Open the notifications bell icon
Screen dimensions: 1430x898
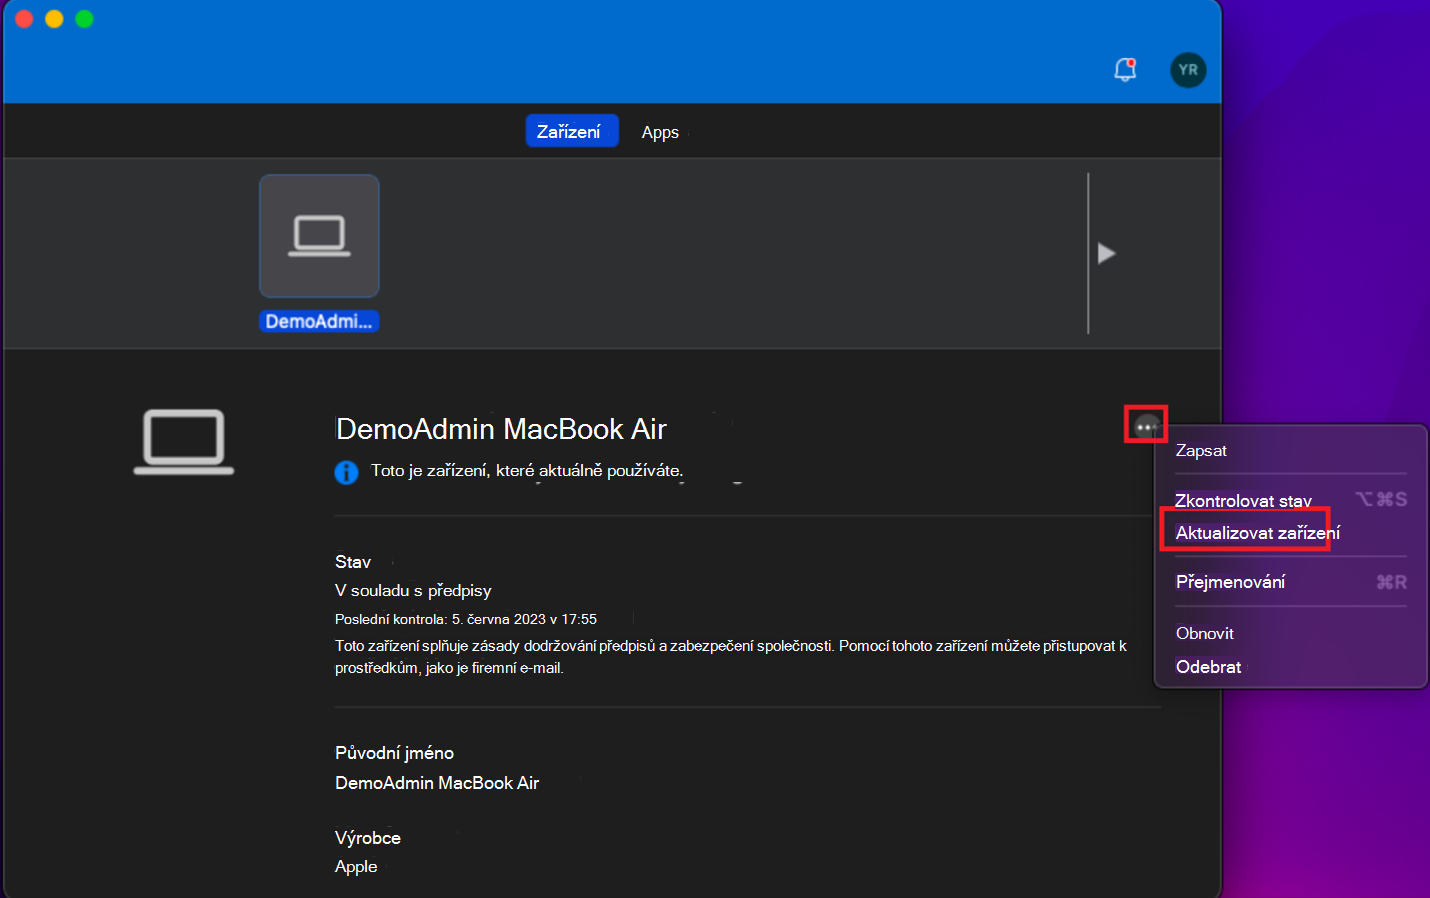[x=1125, y=70]
